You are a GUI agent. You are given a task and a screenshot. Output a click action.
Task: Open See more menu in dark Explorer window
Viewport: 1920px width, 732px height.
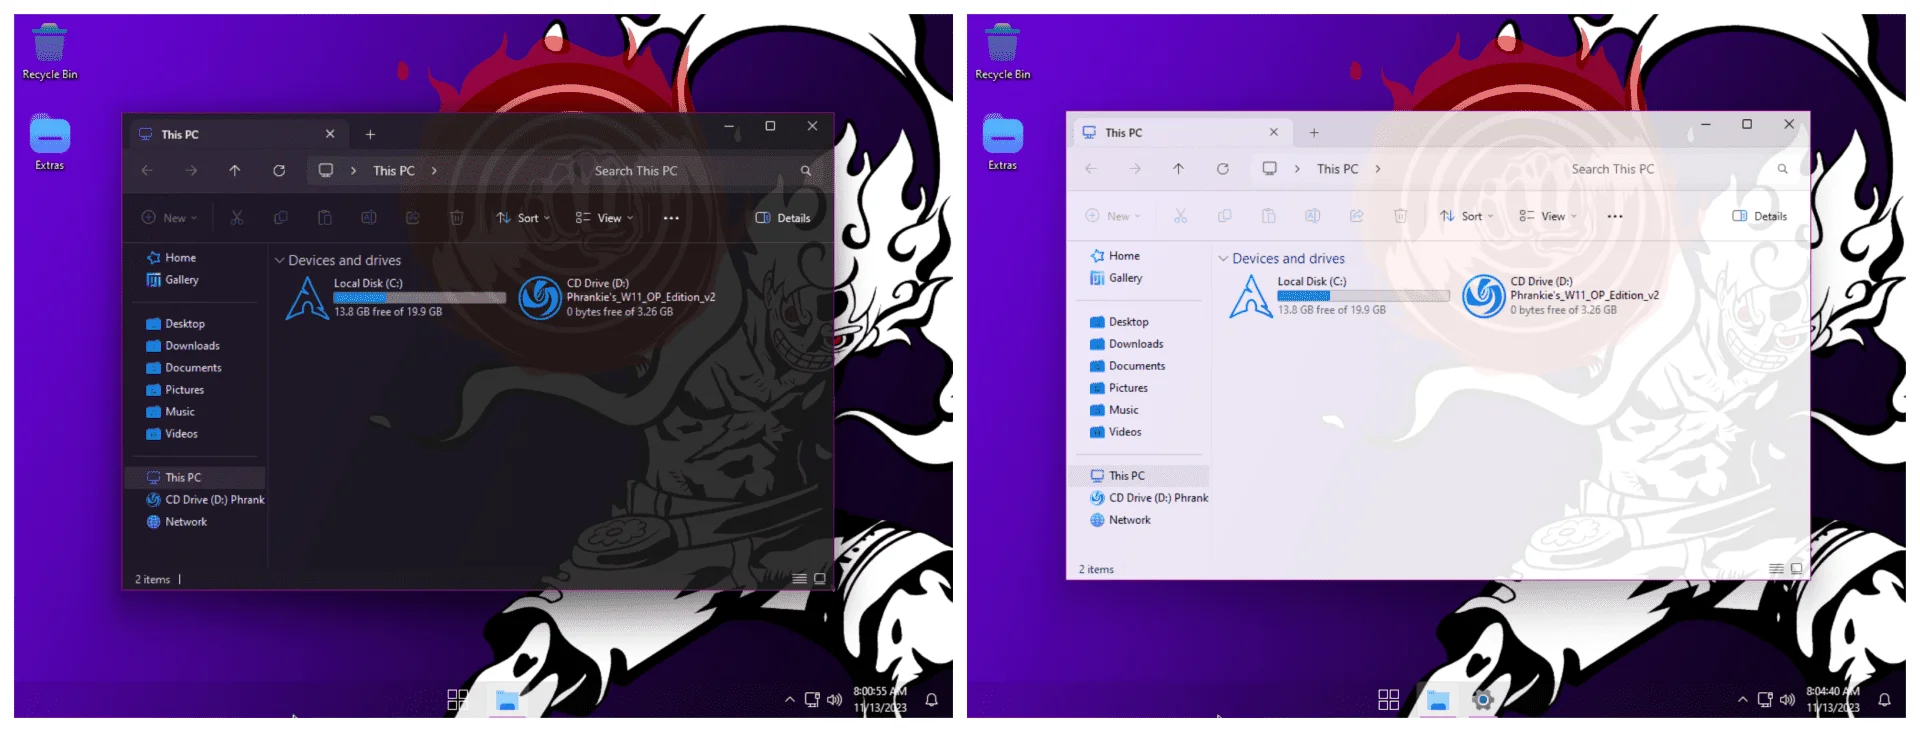(671, 218)
